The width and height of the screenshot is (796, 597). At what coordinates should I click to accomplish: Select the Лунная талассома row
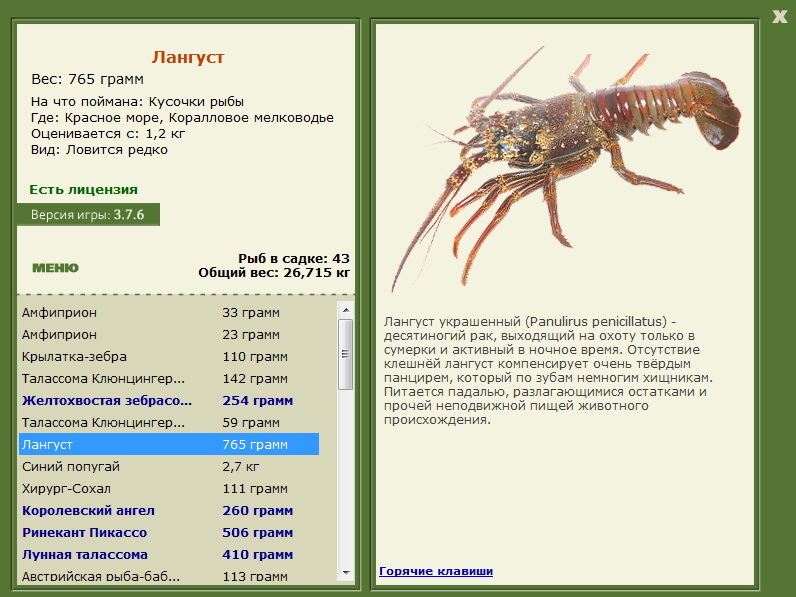pos(169,554)
